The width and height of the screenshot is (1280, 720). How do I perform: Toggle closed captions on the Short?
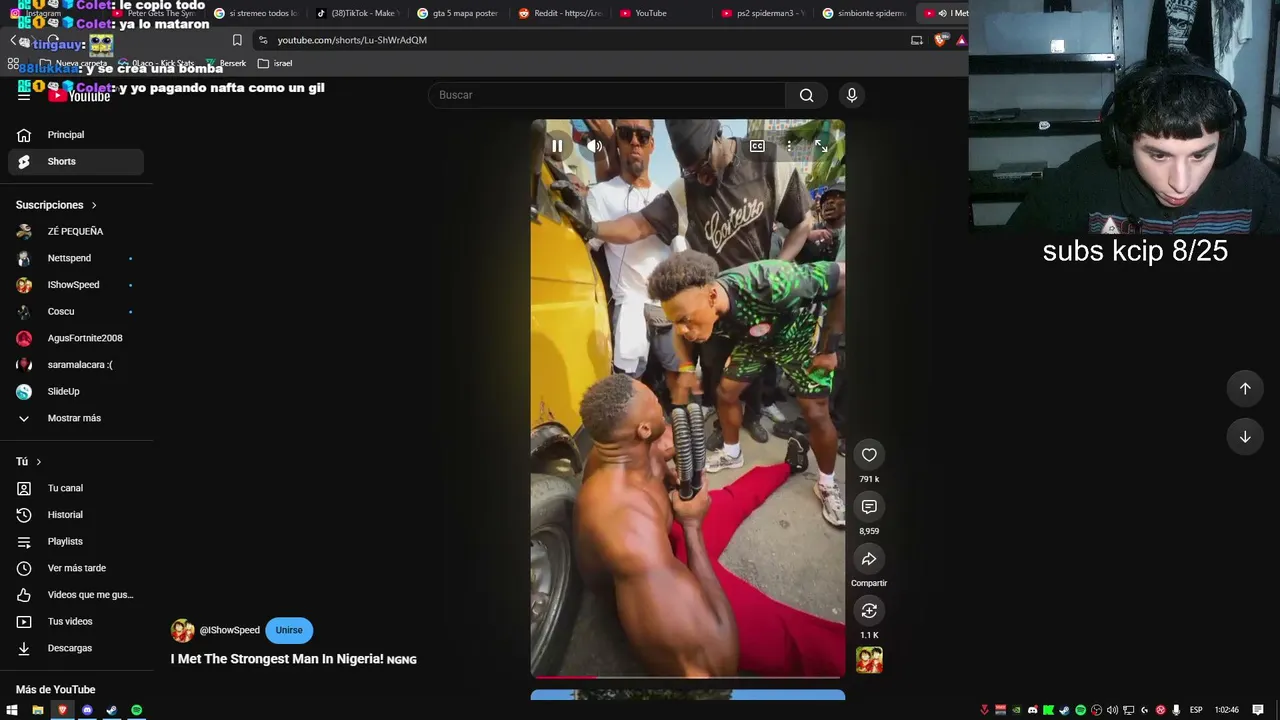pyautogui.click(x=757, y=146)
